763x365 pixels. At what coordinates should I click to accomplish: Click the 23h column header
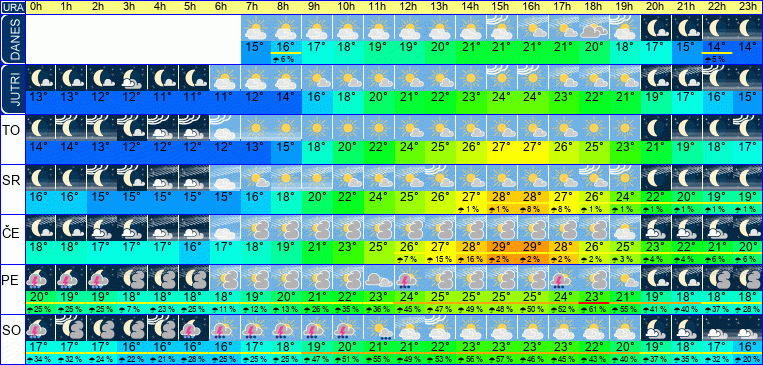pyautogui.click(x=747, y=7)
